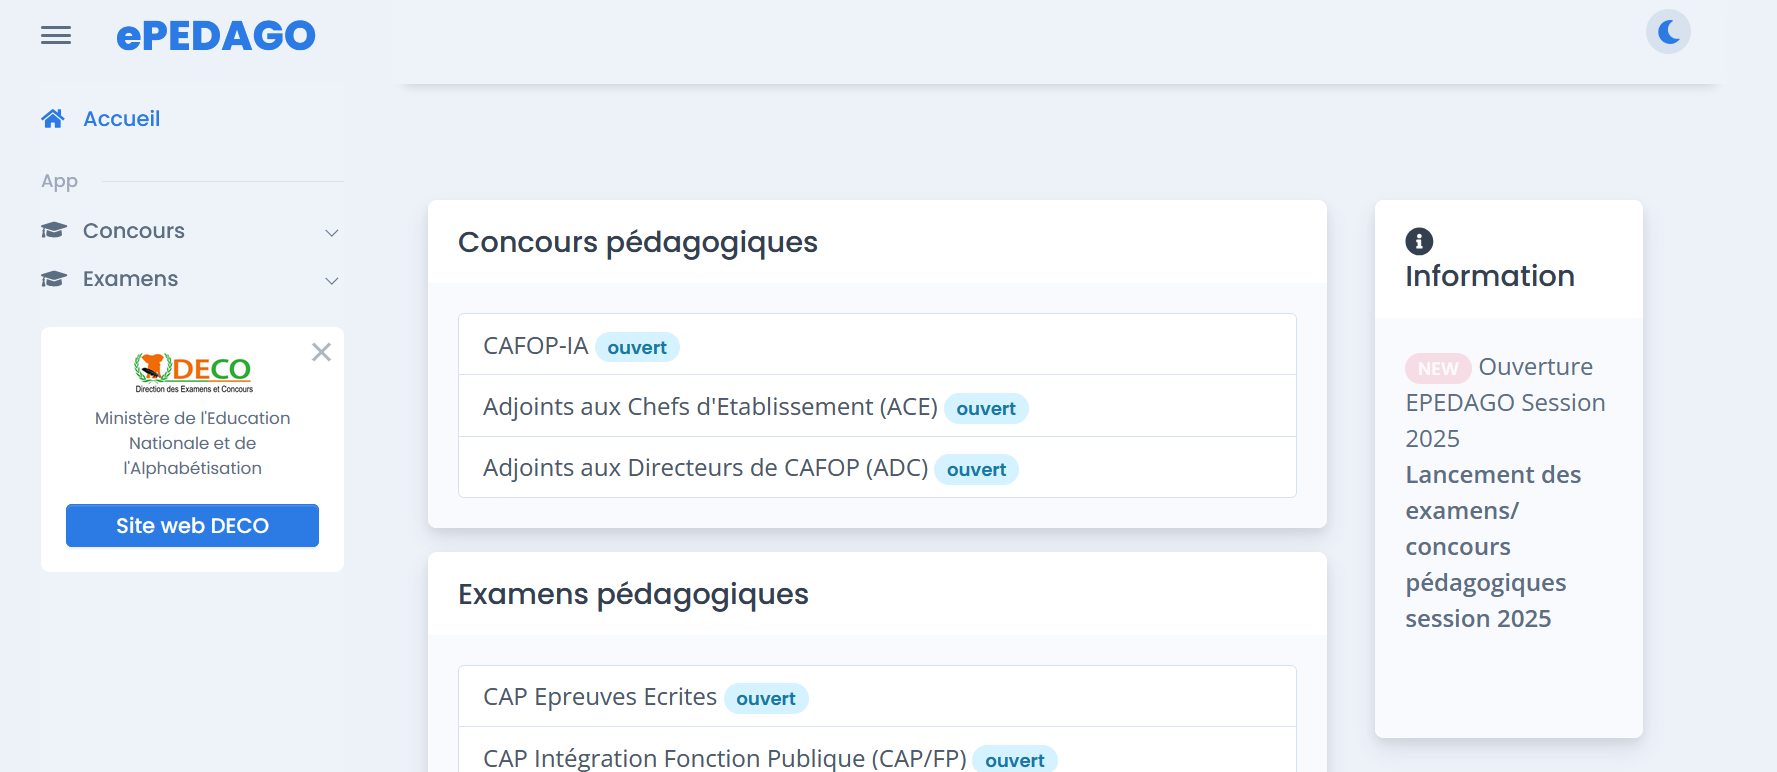Click ouvert badge beside ACE entry

(x=986, y=408)
